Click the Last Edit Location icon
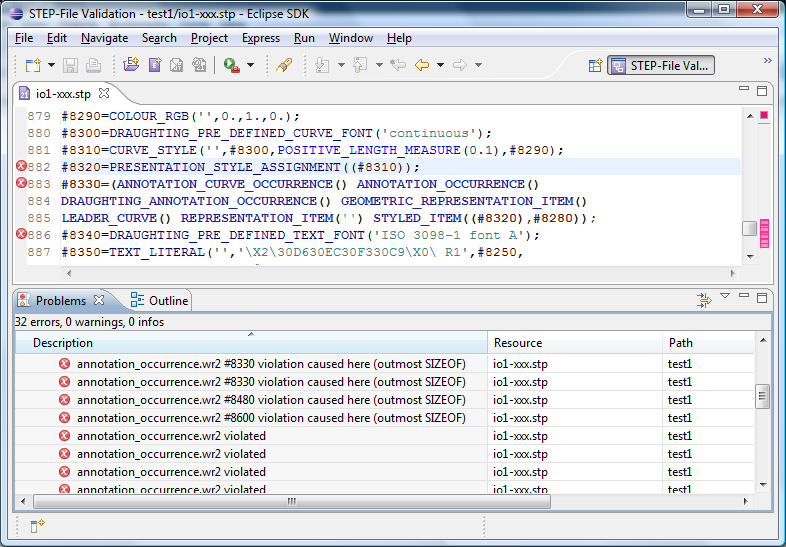The image size is (786, 547). pyautogui.click(x=398, y=65)
